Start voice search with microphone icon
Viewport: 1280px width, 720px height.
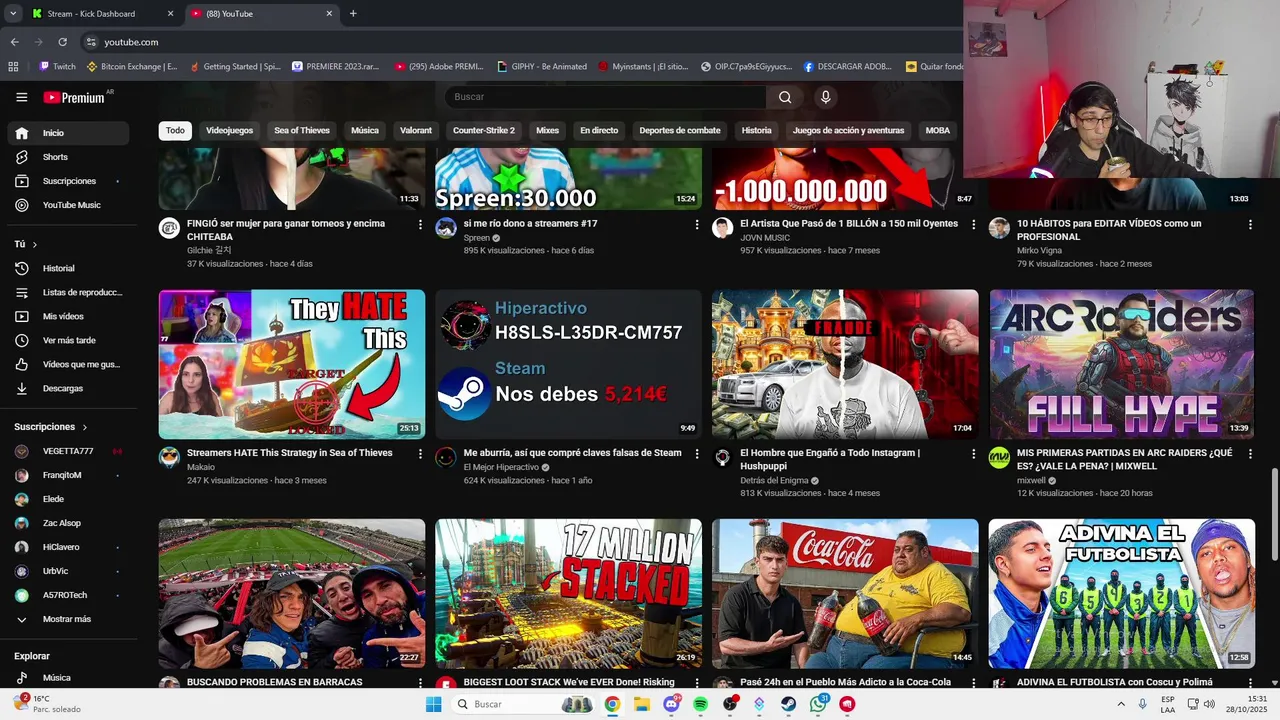click(x=825, y=97)
